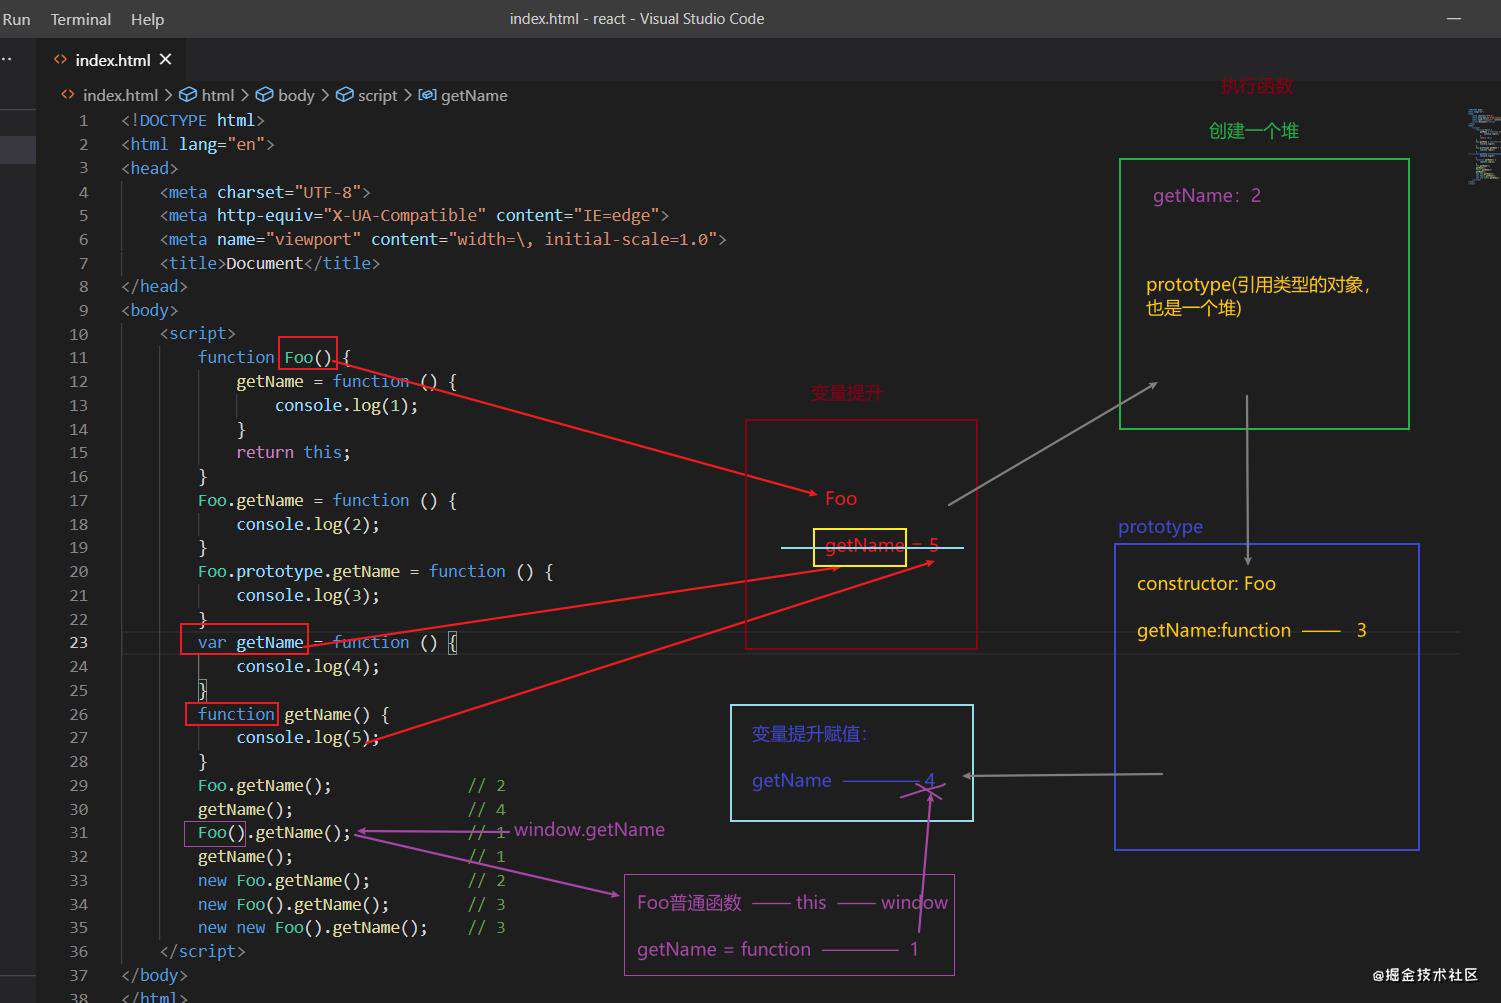The image size is (1501, 1003).
Task: Click the meta charset="UTF-8" line
Action: pyautogui.click(x=265, y=192)
